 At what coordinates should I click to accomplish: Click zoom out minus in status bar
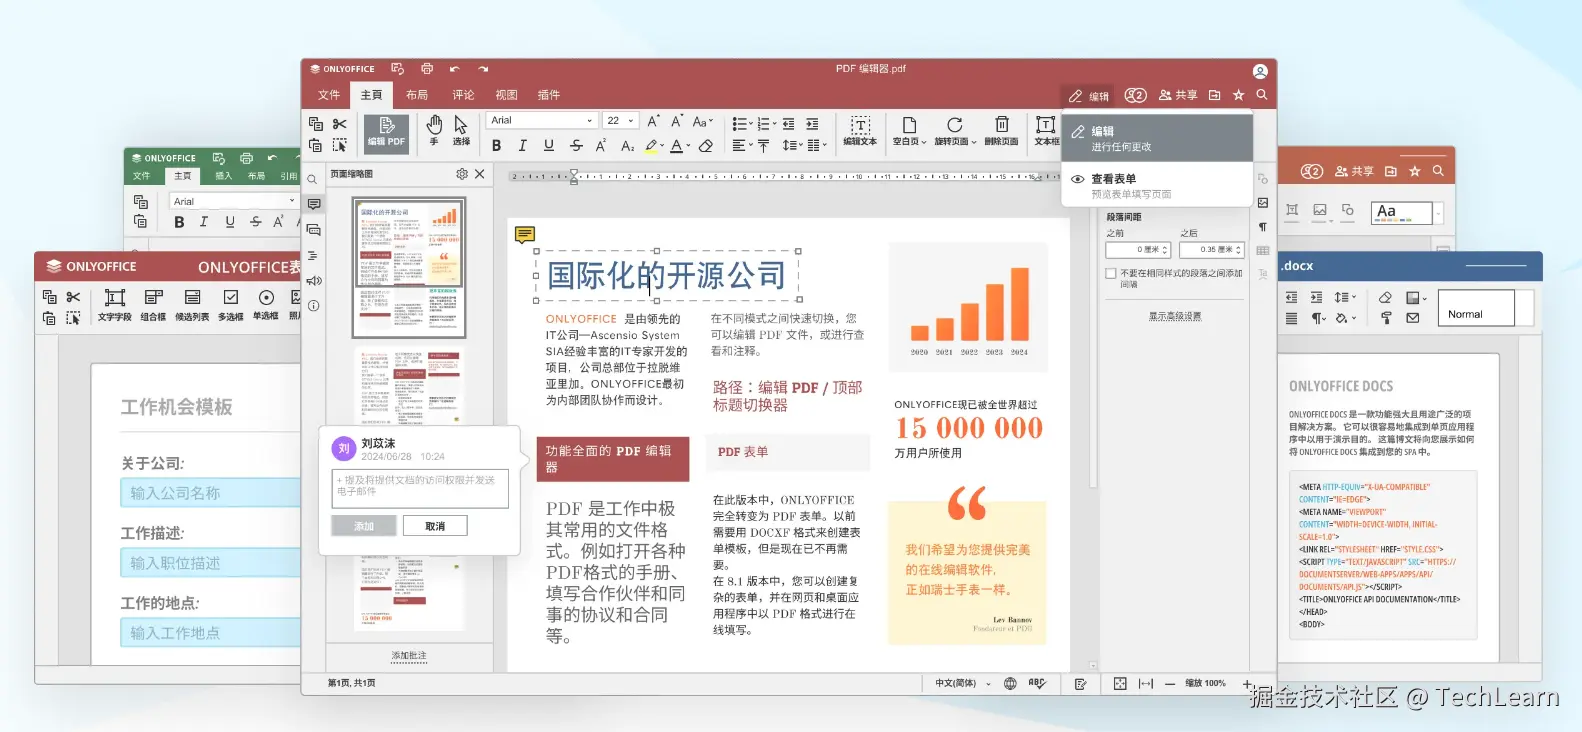pos(1170,684)
